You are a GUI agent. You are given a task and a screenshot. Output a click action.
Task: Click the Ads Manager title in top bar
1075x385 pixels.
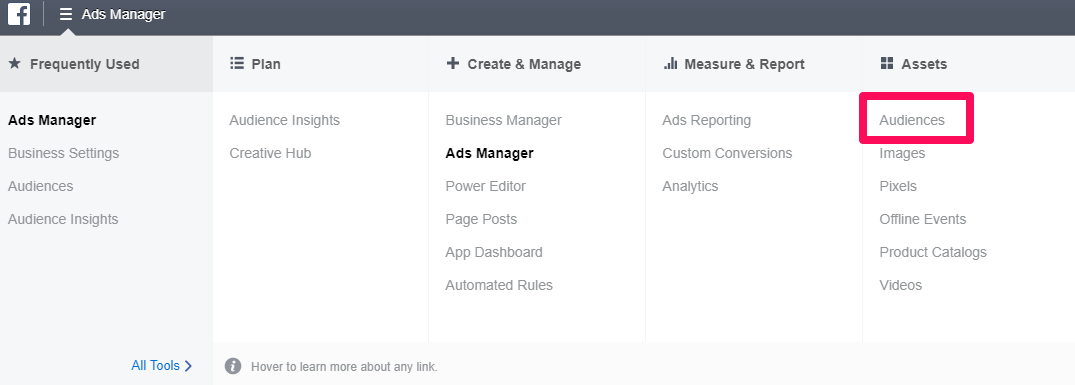pyautogui.click(x=123, y=14)
